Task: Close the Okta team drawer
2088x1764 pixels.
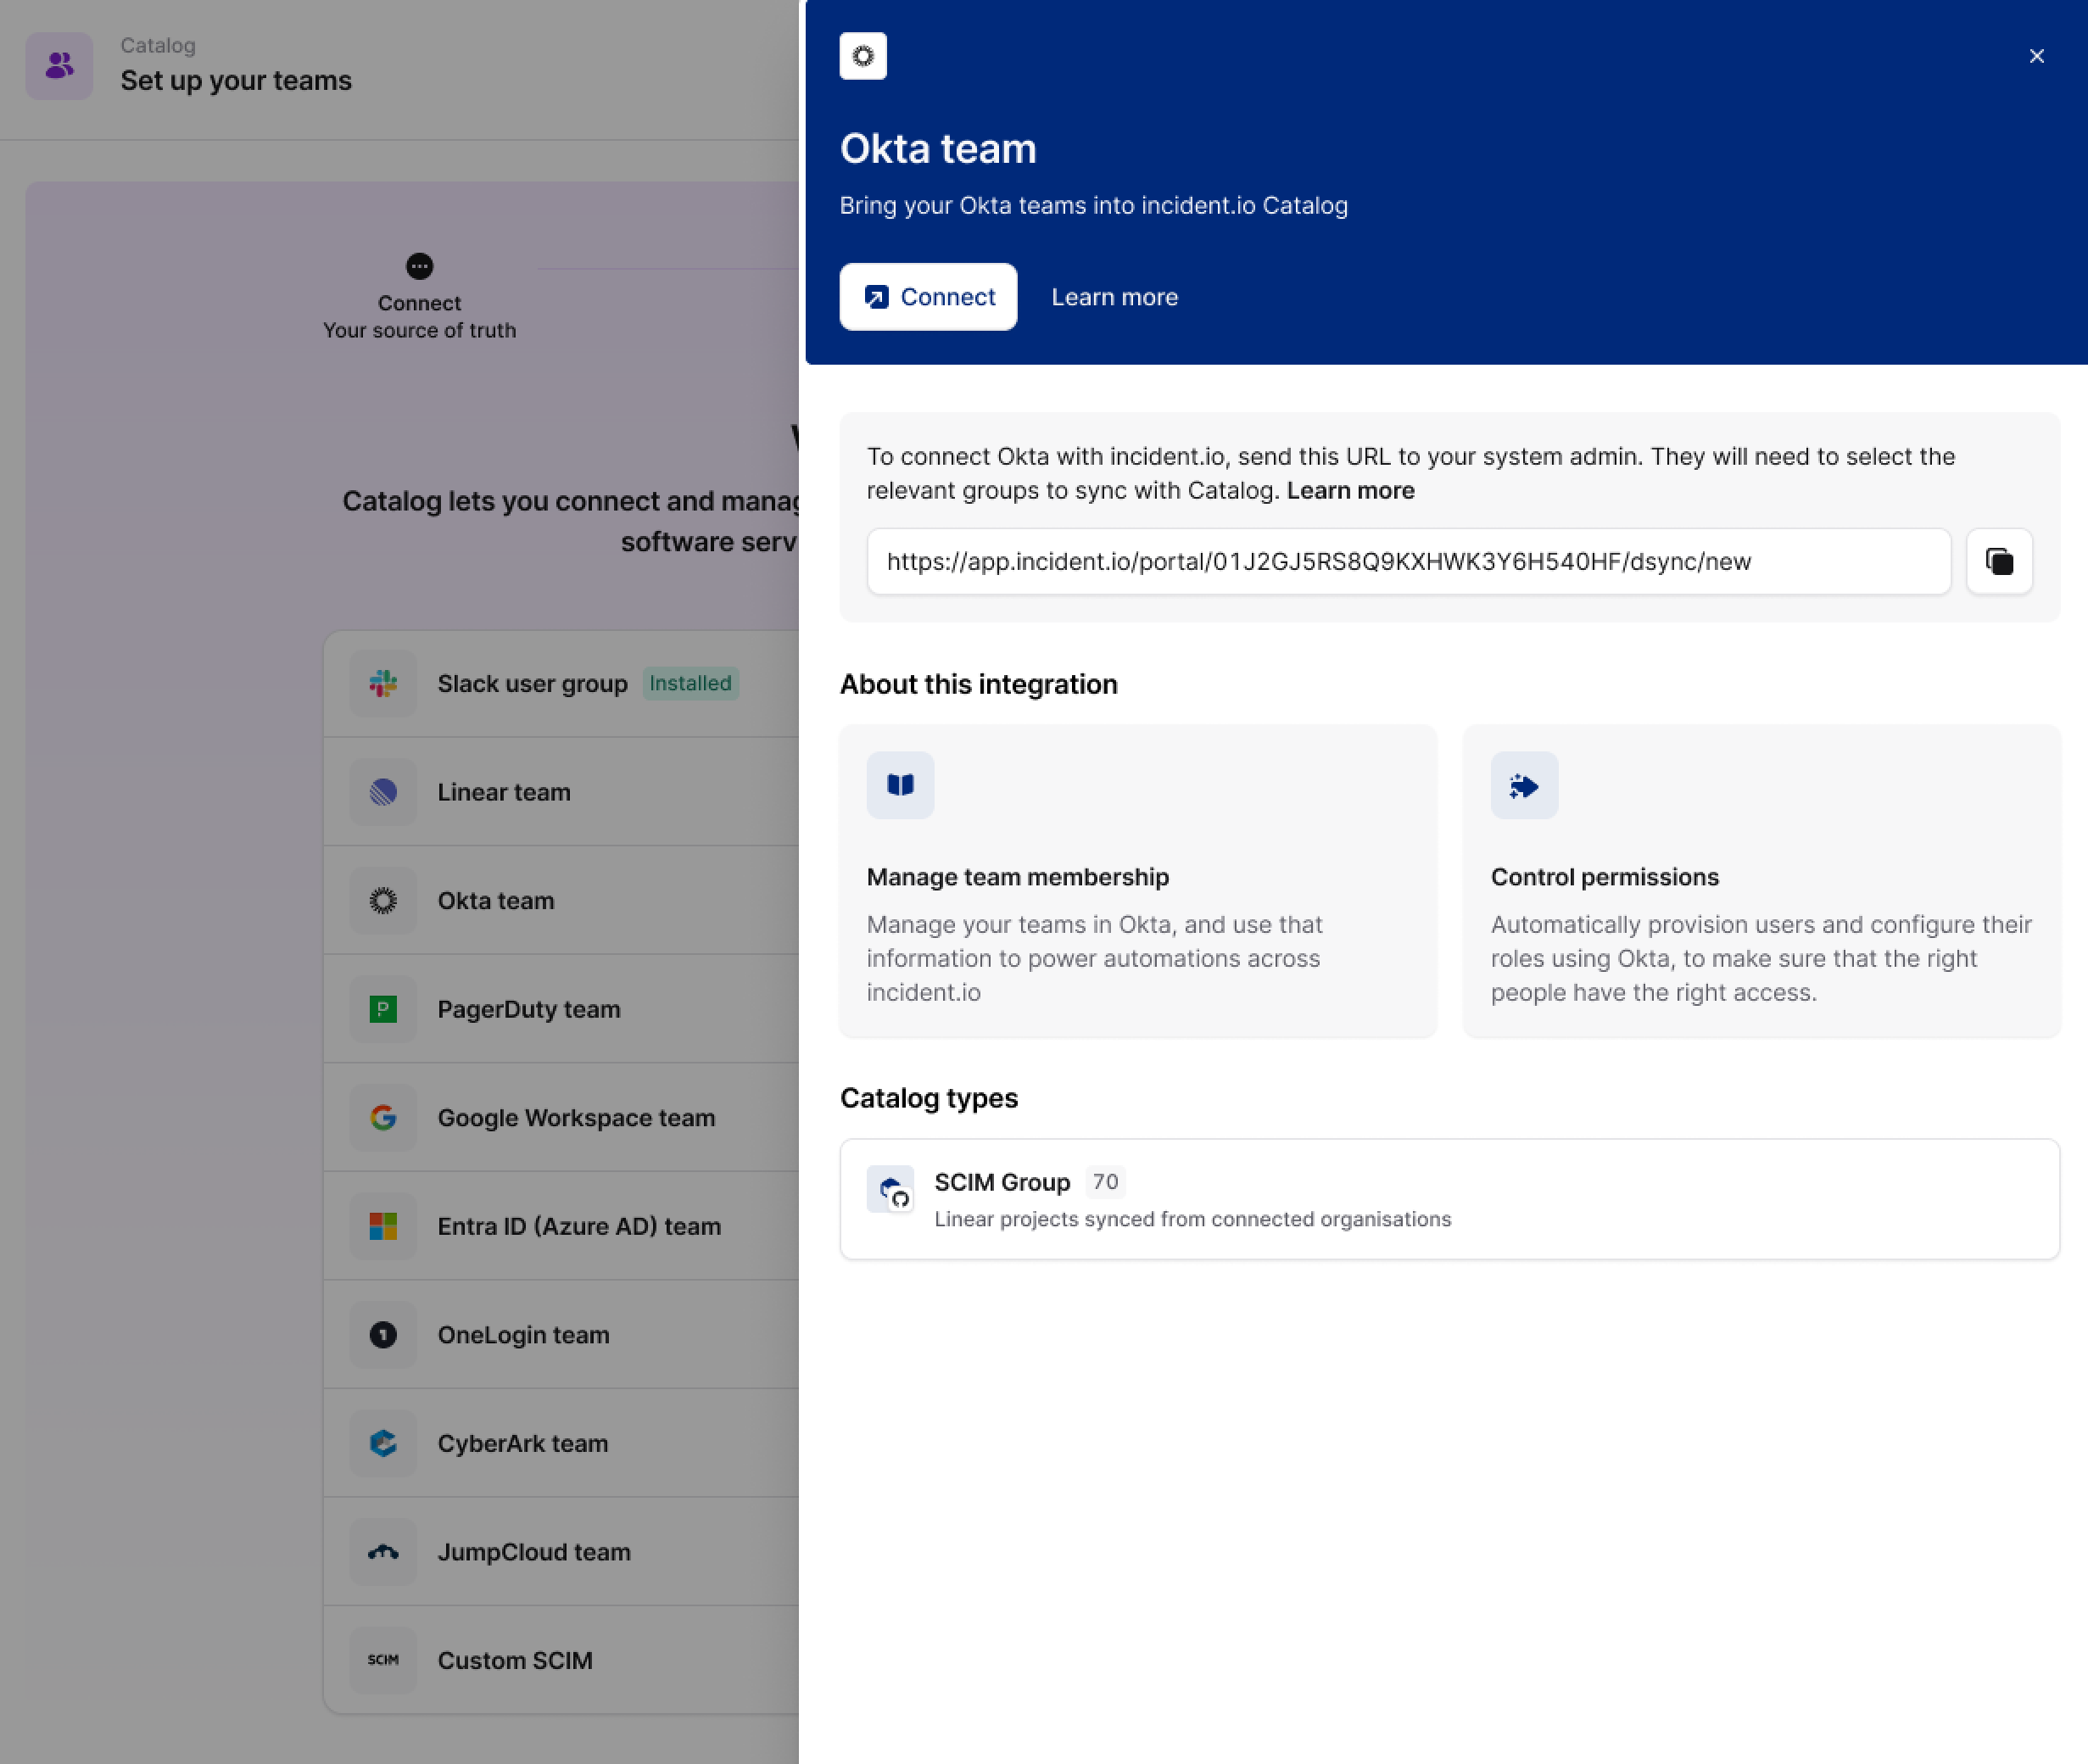Action: [x=2036, y=56]
